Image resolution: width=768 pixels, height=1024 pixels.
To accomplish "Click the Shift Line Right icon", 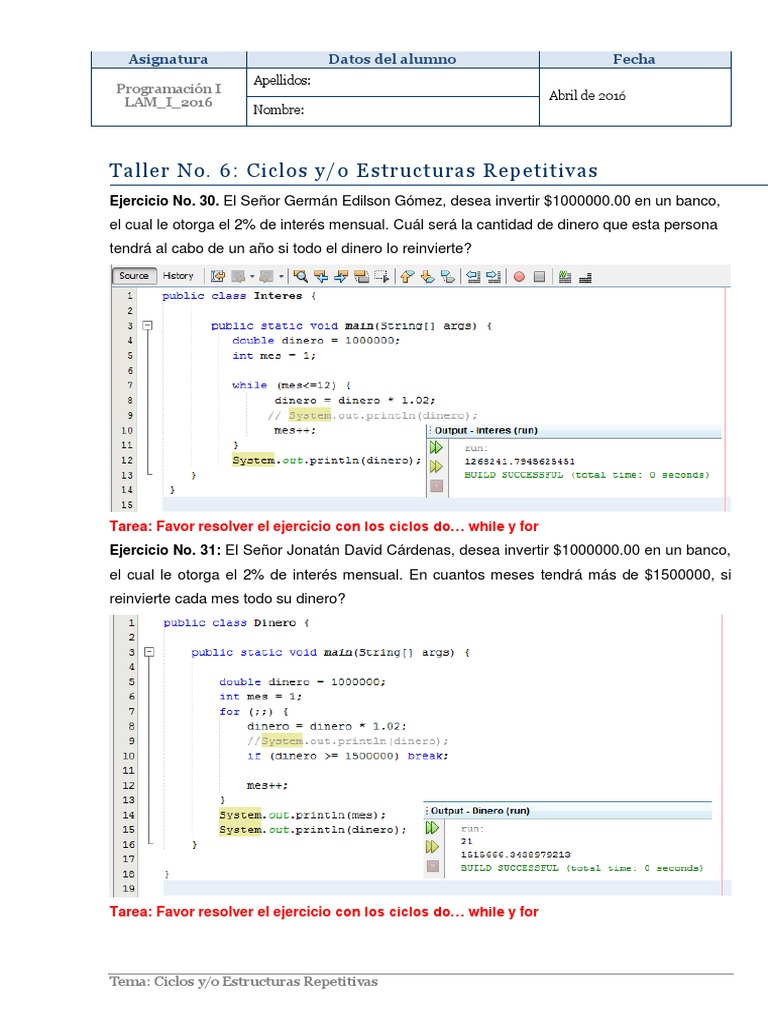I will 494,277.
